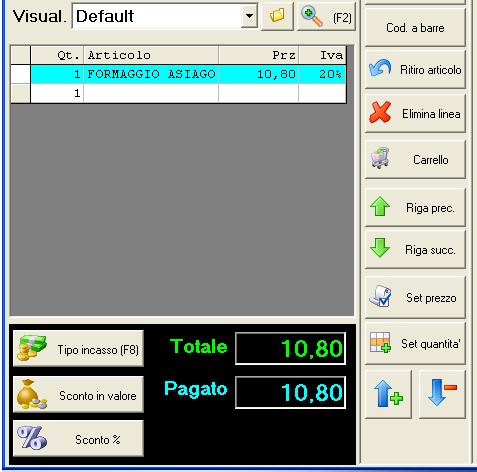Click the Ritiro articolo return-arrow button
Screen dimensions: 477x472
tap(415, 69)
